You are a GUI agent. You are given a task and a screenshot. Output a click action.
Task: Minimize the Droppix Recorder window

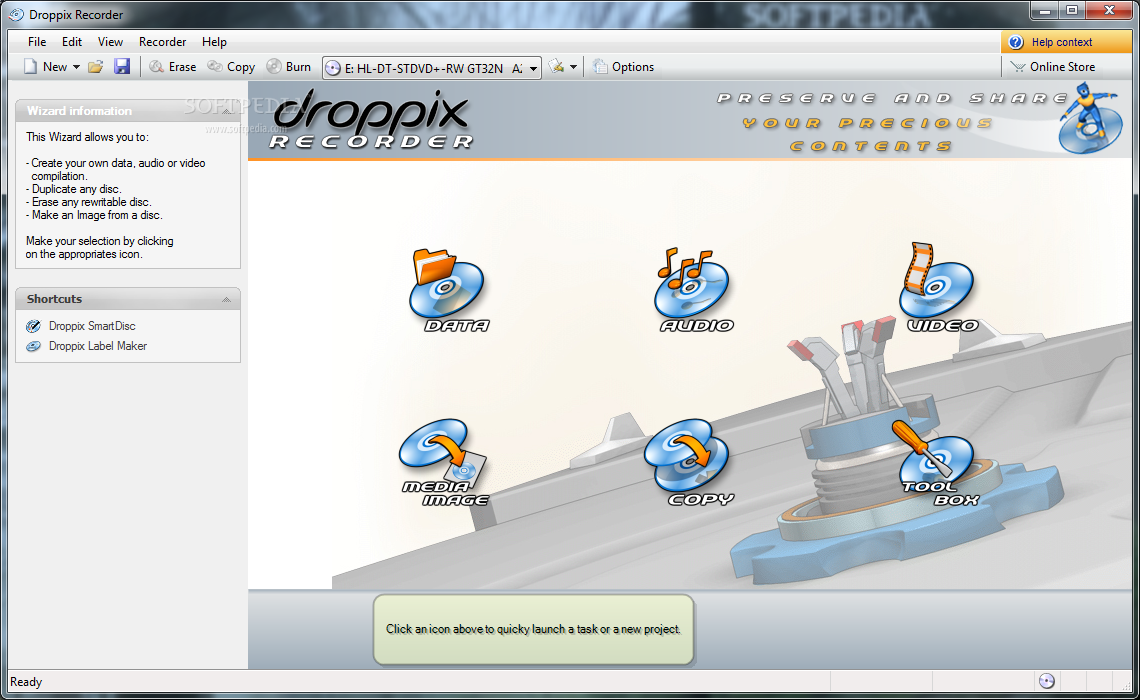tap(1045, 10)
